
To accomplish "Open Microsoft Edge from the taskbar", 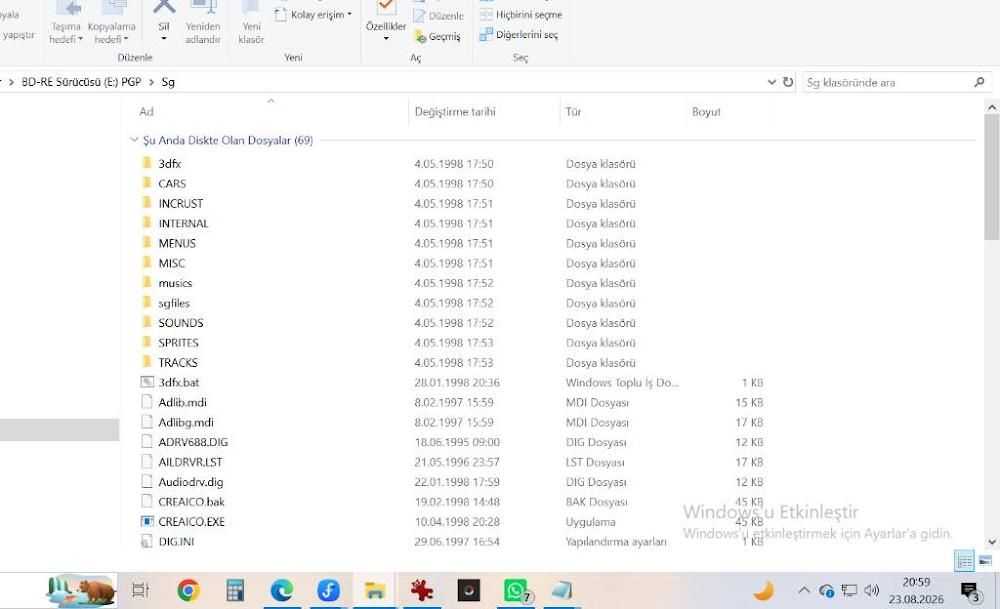I will [281, 591].
